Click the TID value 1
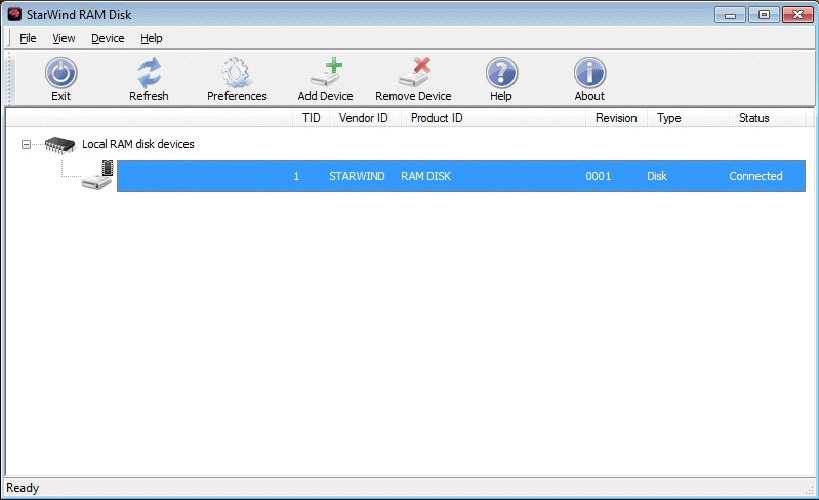The width and height of the screenshot is (819, 500). 296,176
